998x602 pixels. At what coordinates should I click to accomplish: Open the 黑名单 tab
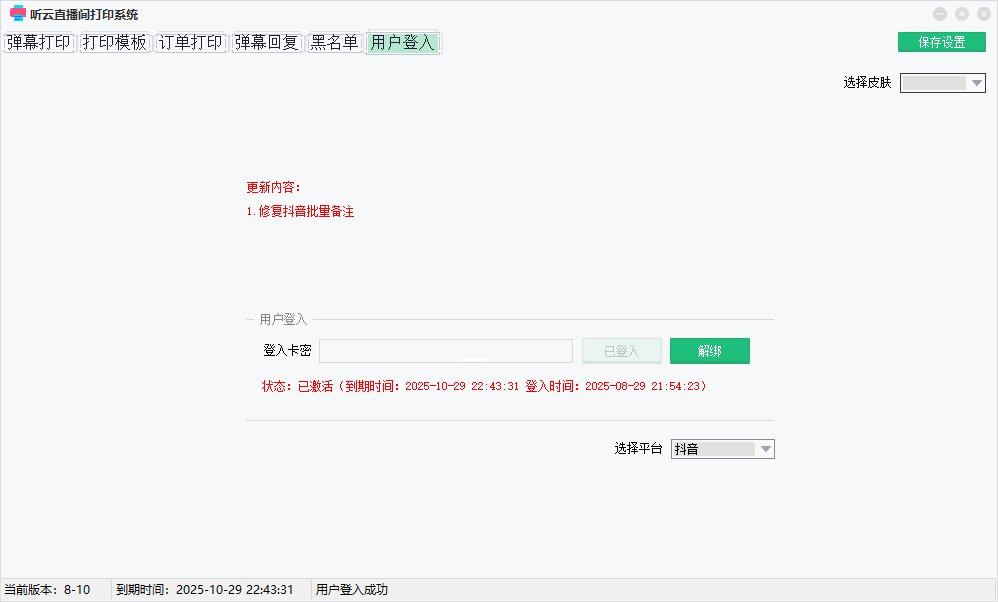(335, 43)
